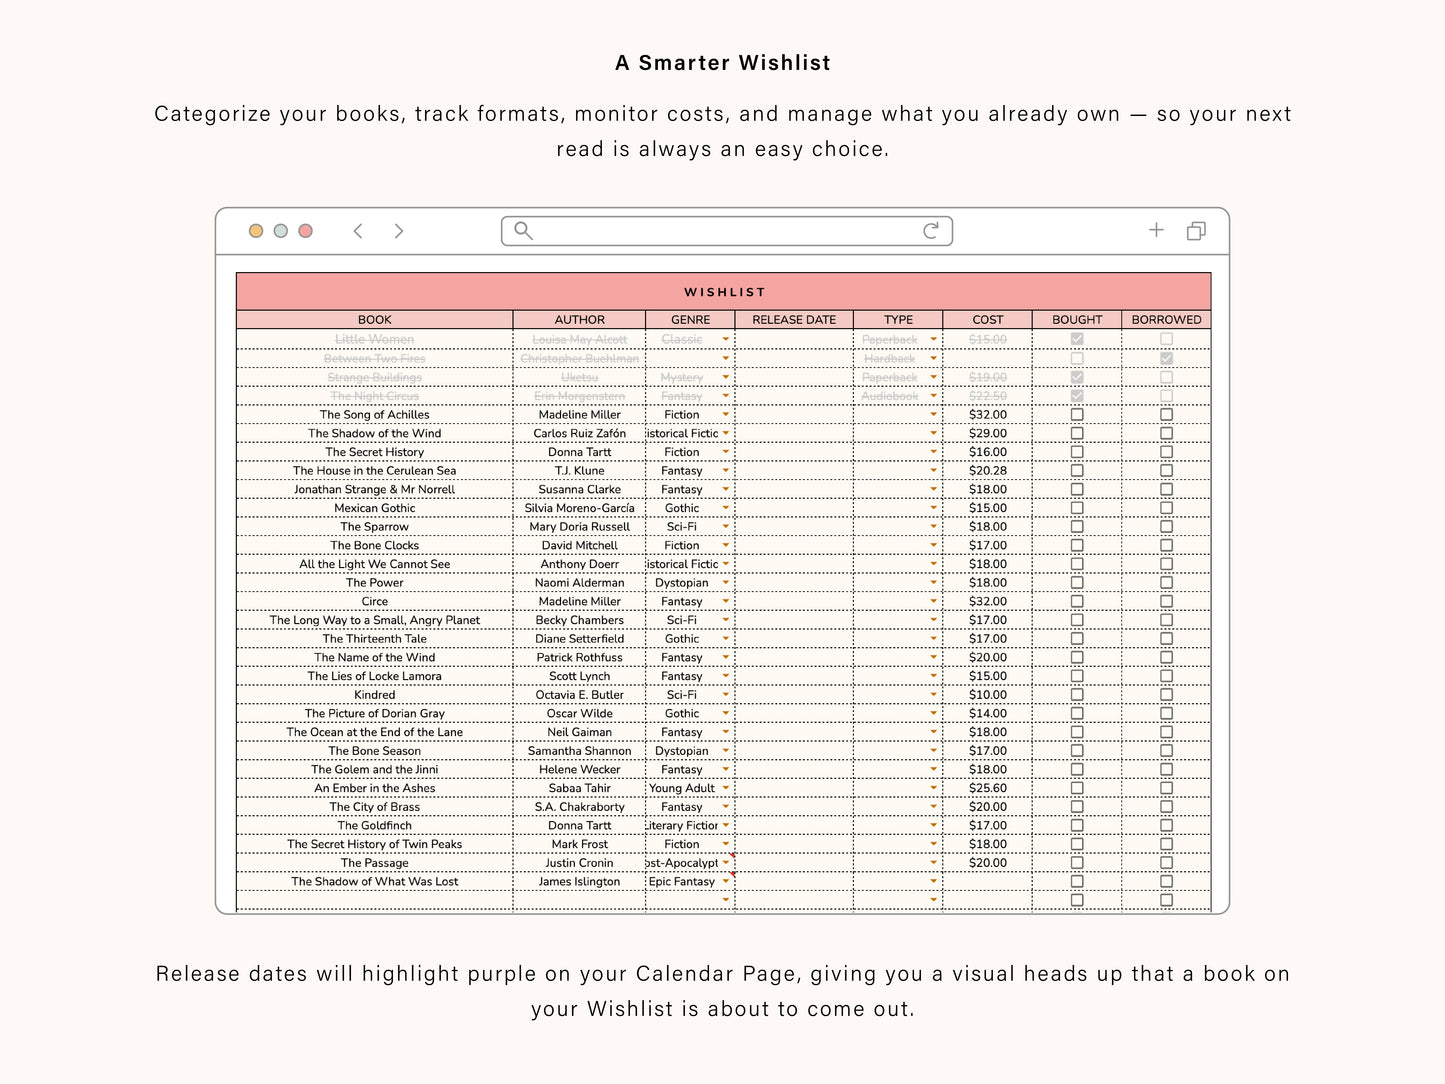The height and width of the screenshot is (1084, 1445).
Task: Check the Borrowed box for Circe
Action: click(x=1165, y=601)
